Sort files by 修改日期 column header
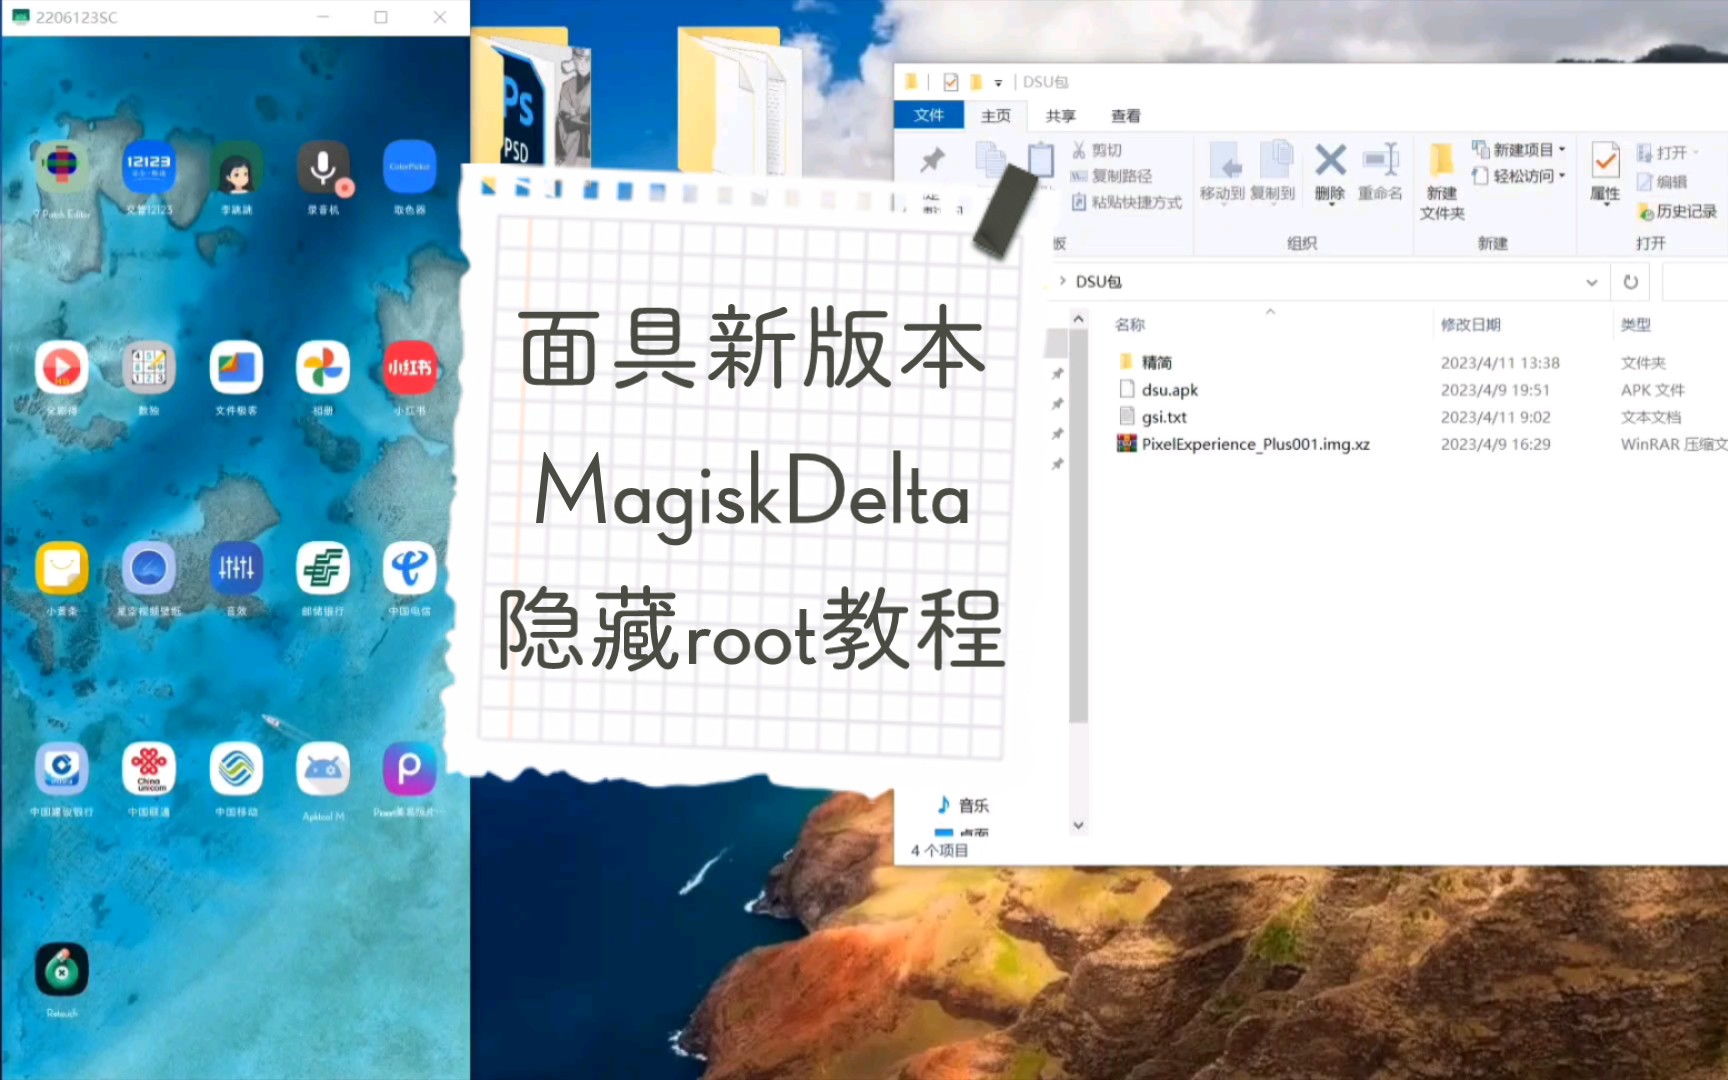1728x1080 pixels. pyautogui.click(x=1471, y=325)
